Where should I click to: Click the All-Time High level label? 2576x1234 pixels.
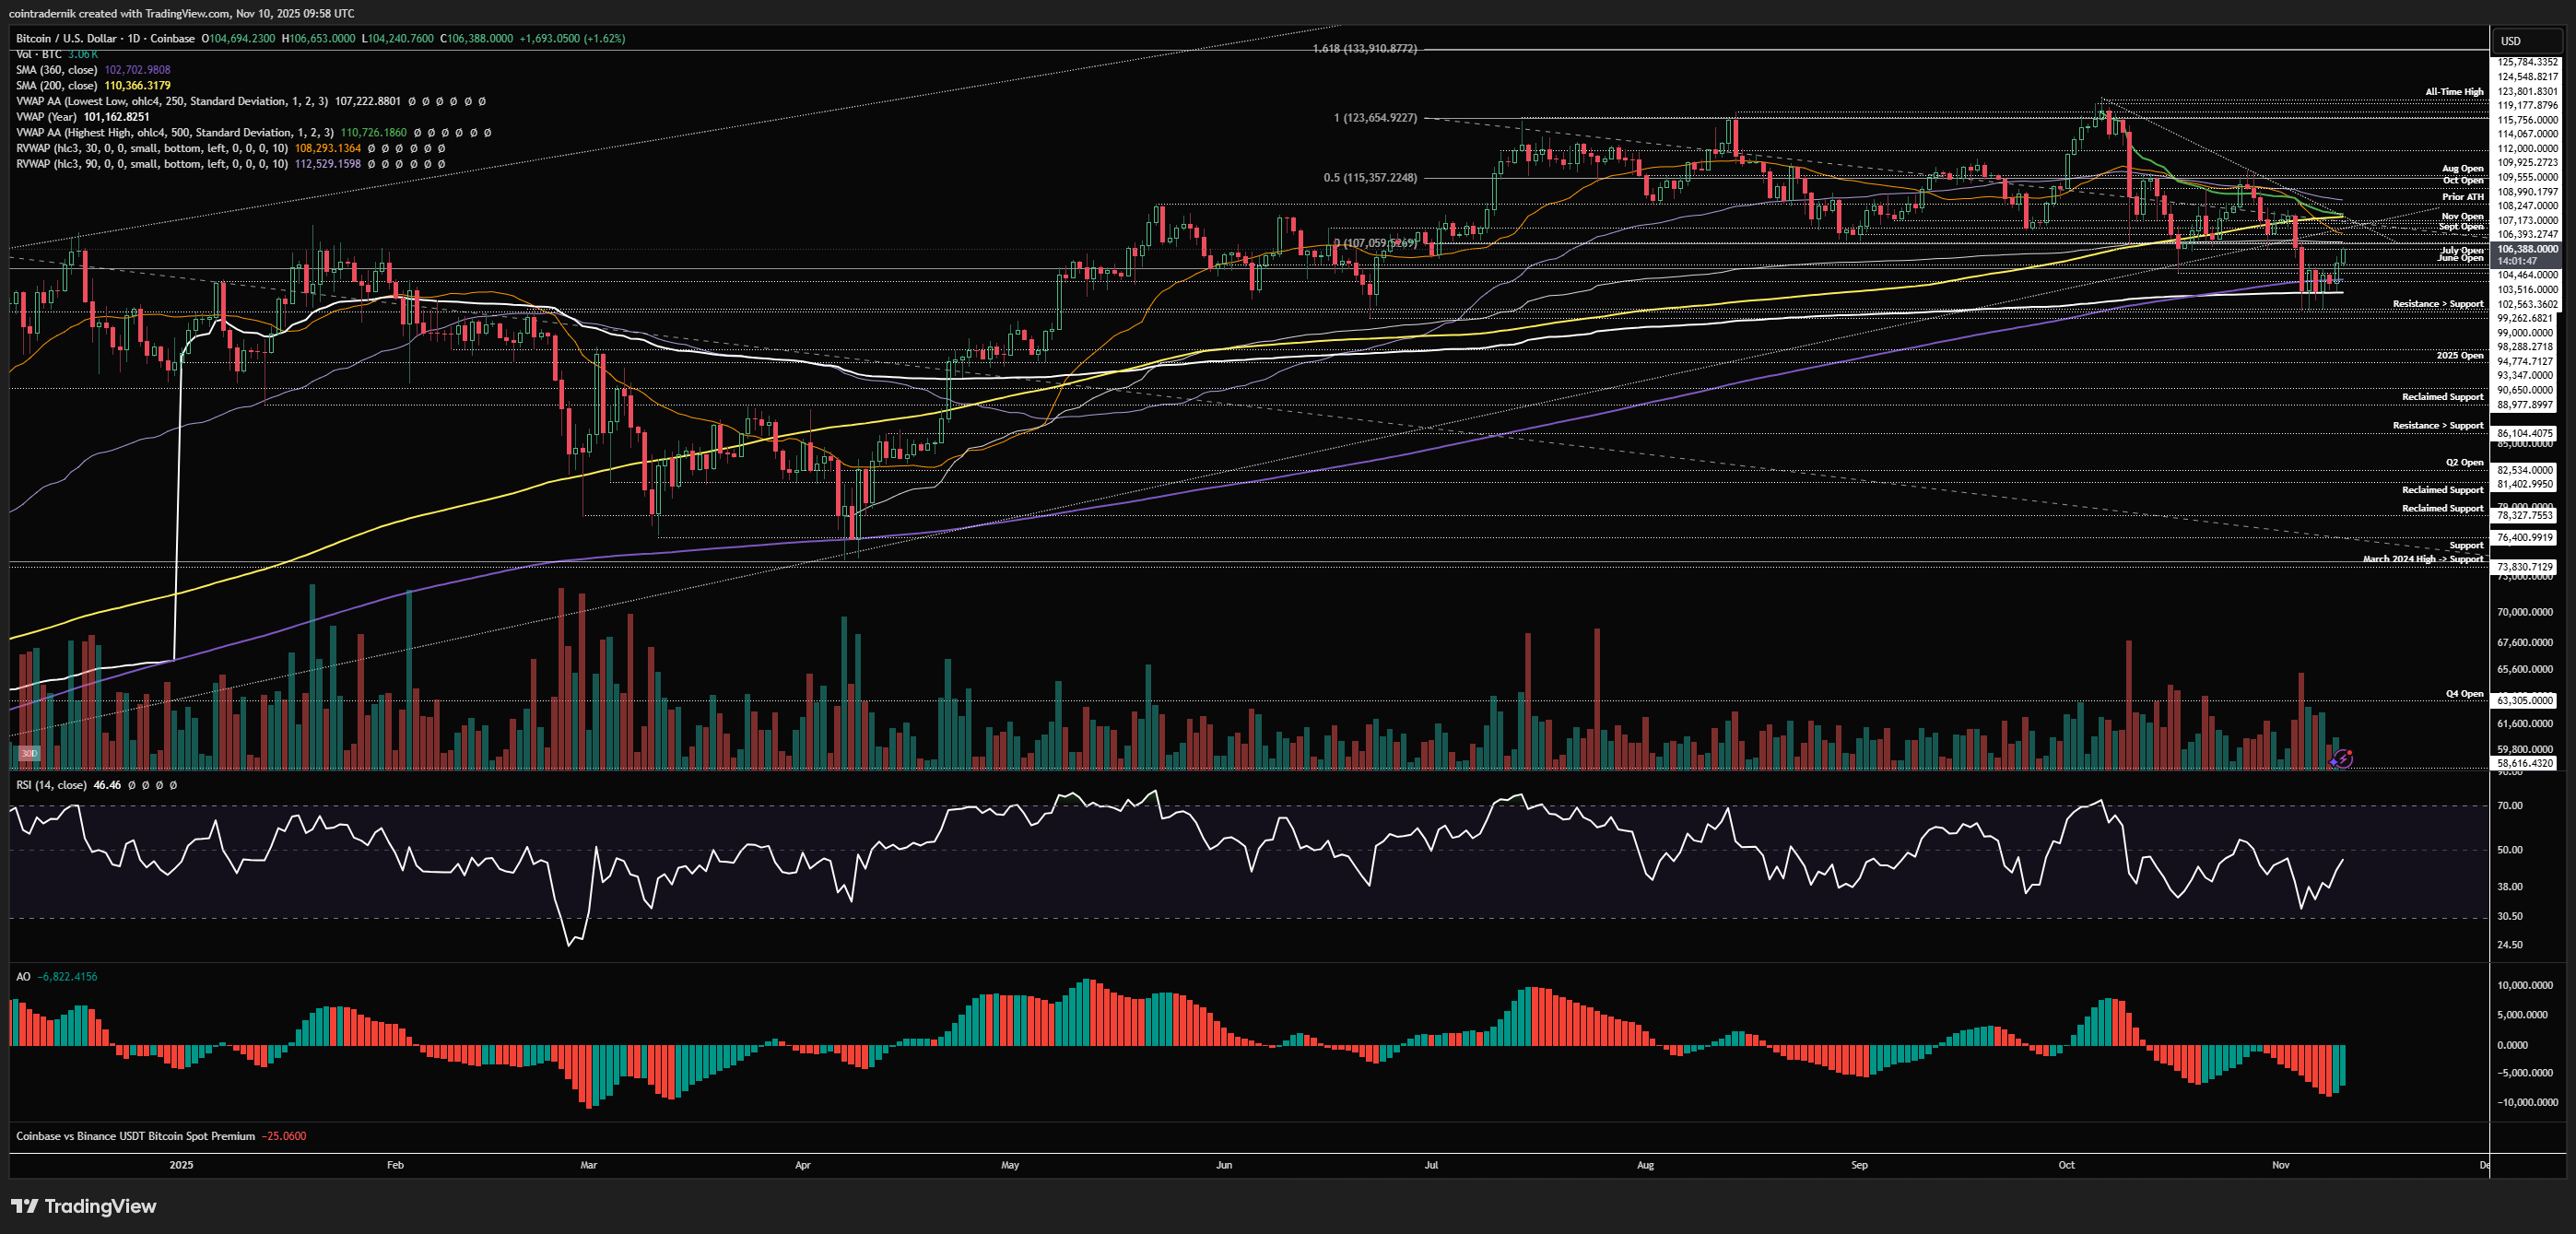(x=2453, y=92)
